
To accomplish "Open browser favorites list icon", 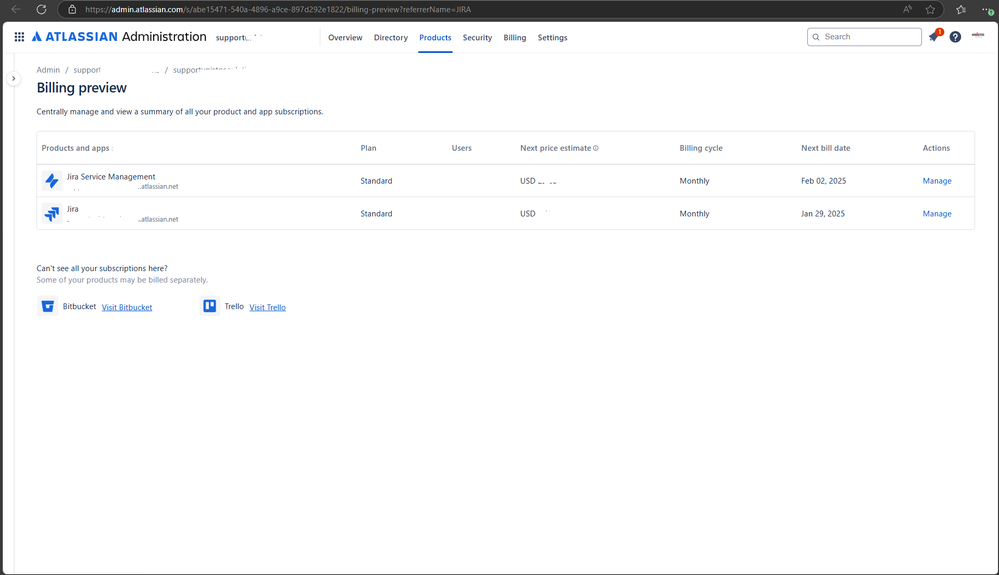I will pyautogui.click(x=961, y=10).
